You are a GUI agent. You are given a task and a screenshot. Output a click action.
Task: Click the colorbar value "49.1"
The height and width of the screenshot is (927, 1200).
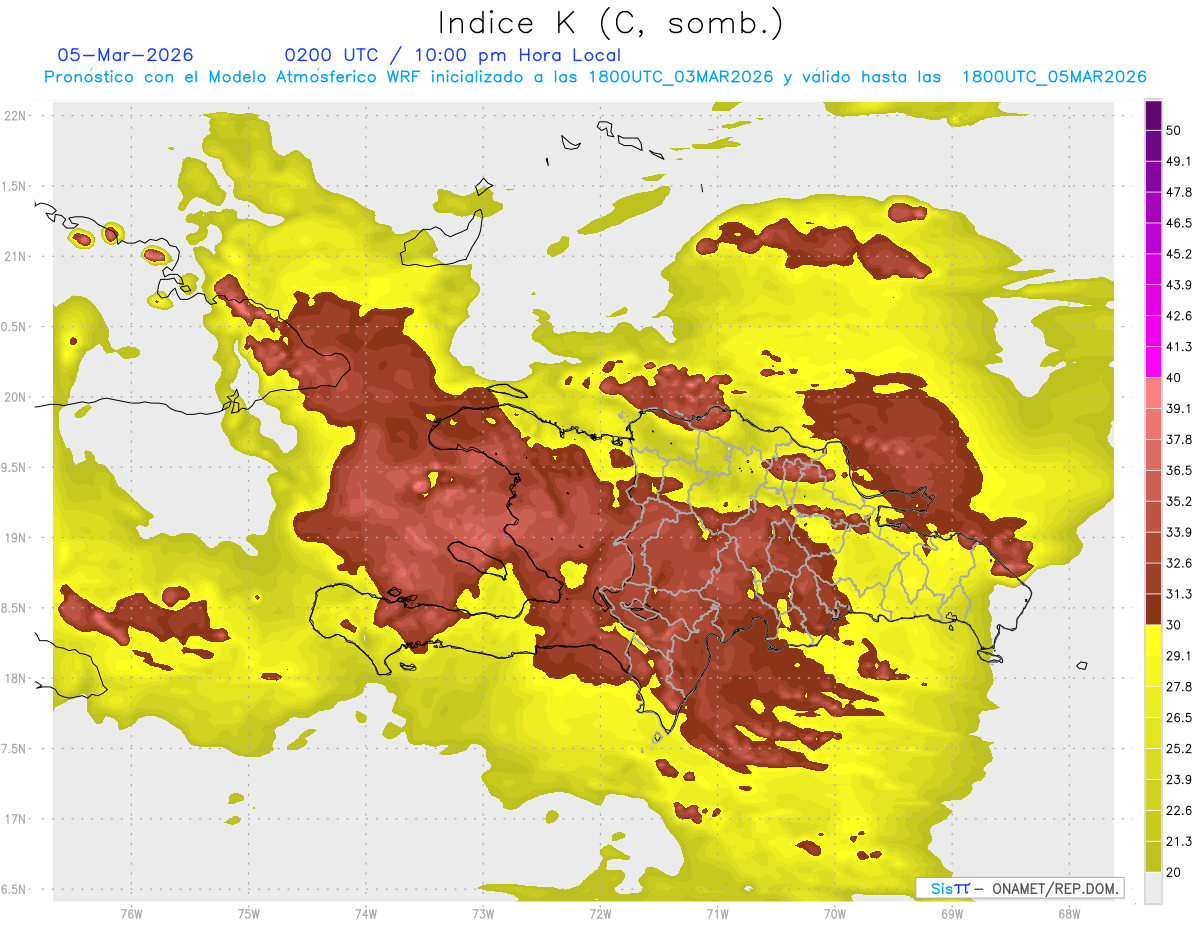(1179, 160)
